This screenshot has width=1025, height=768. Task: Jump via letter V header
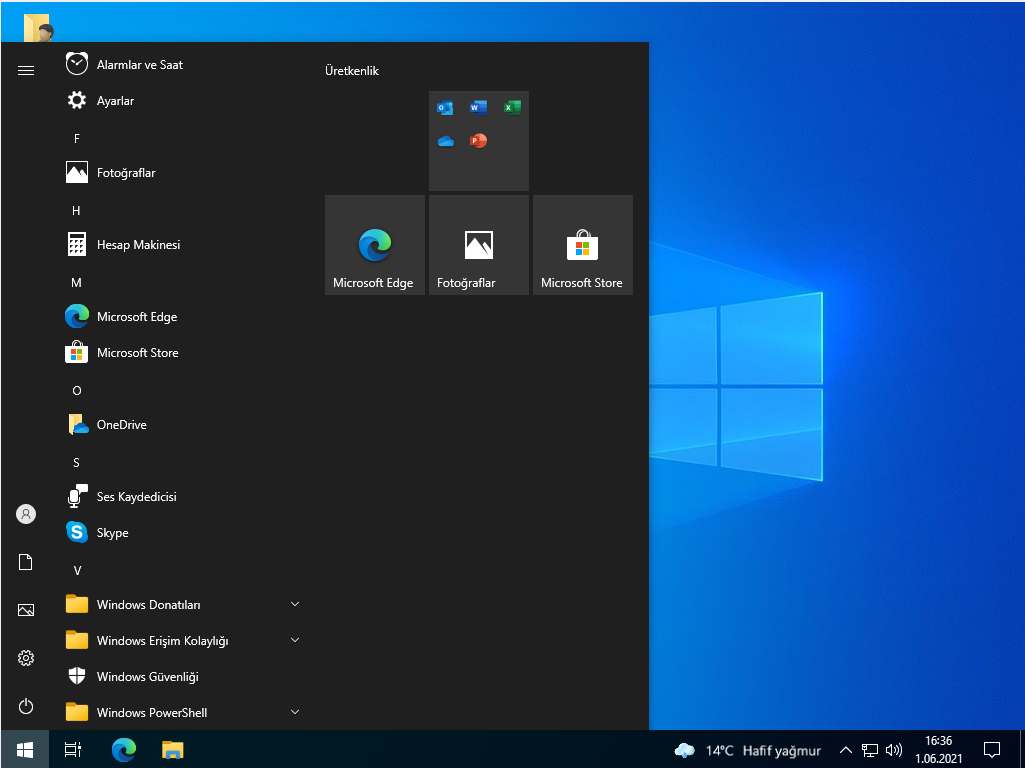pos(76,570)
